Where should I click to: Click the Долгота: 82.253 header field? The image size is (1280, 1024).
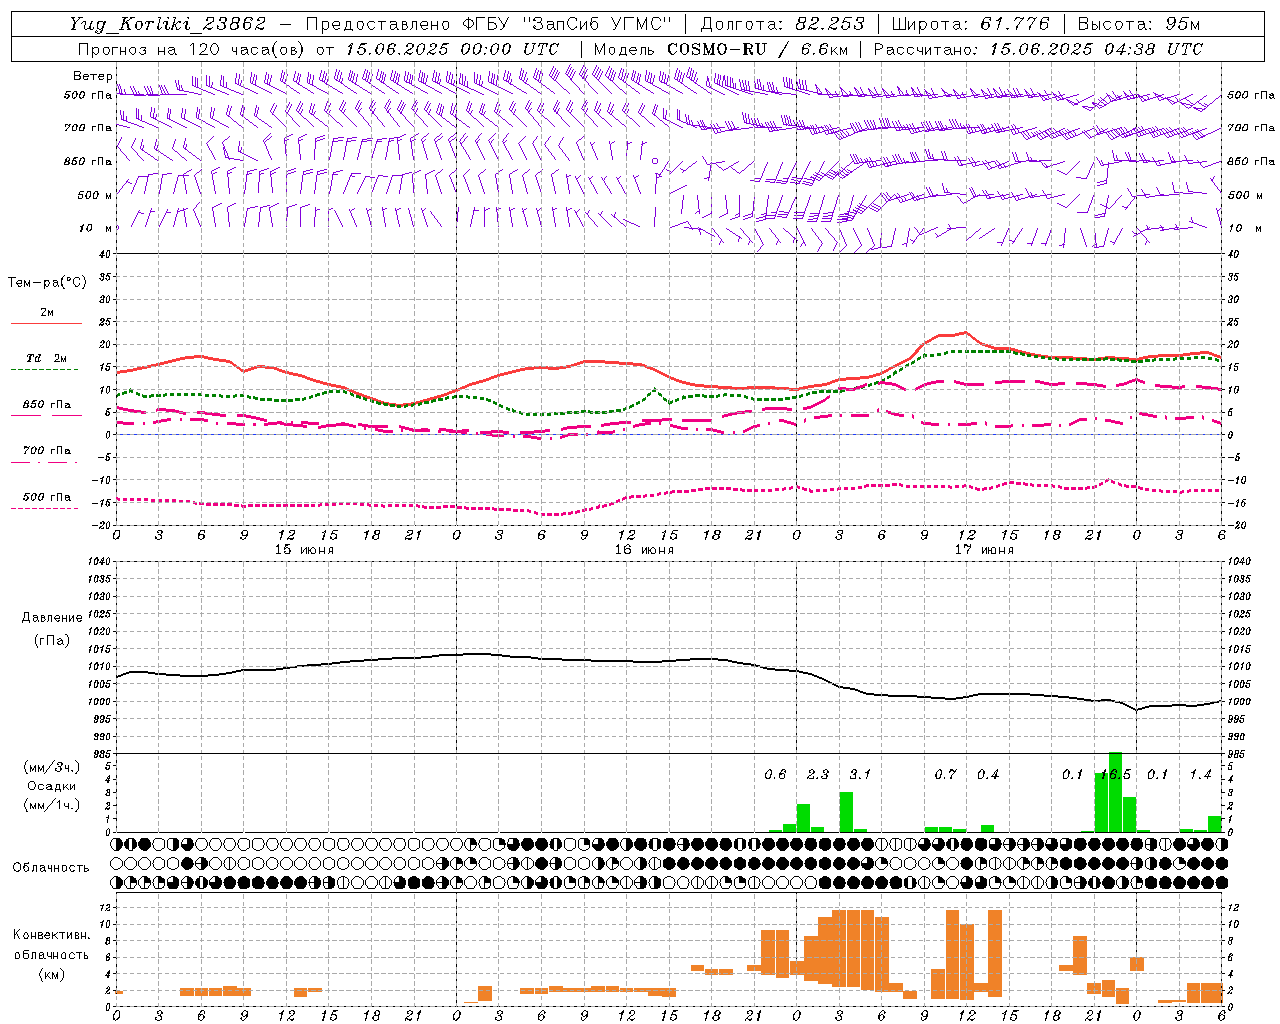(x=782, y=24)
